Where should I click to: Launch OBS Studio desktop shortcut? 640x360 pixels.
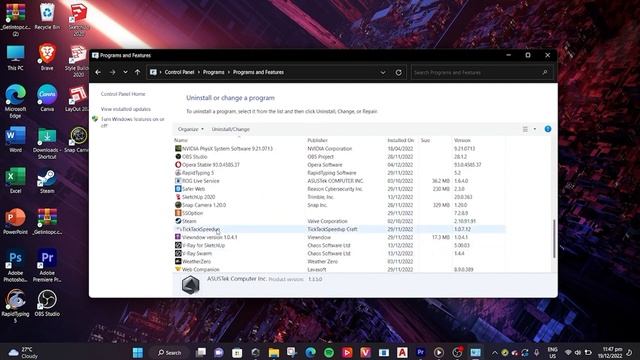tap(47, 303)
